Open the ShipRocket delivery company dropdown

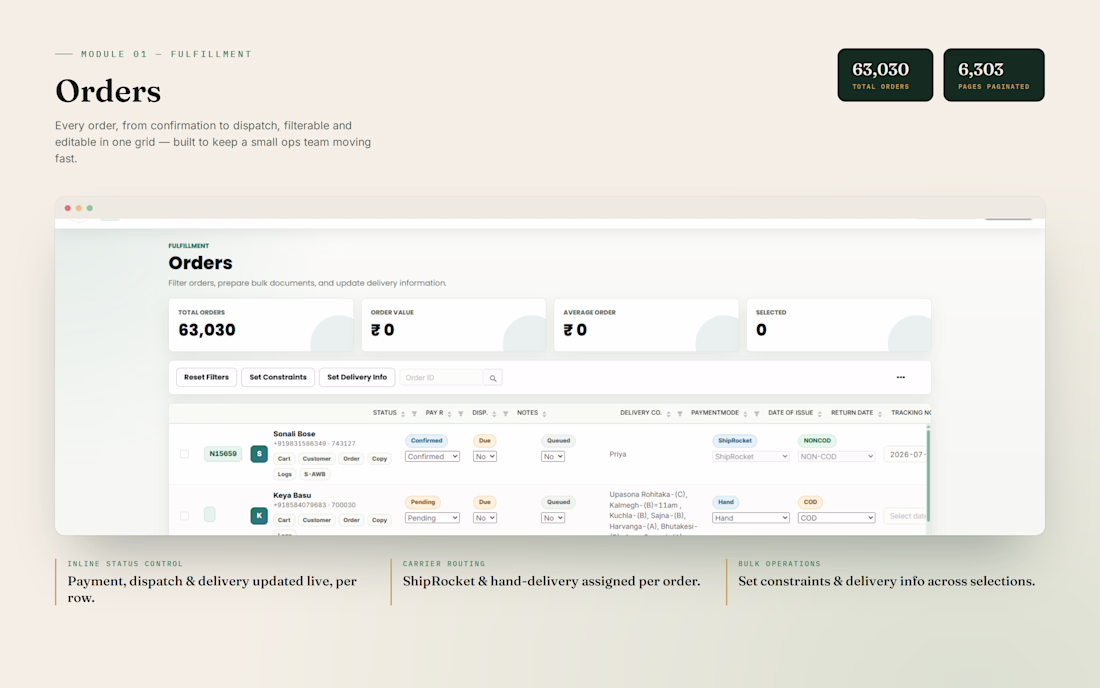click(x=751, y=457)
